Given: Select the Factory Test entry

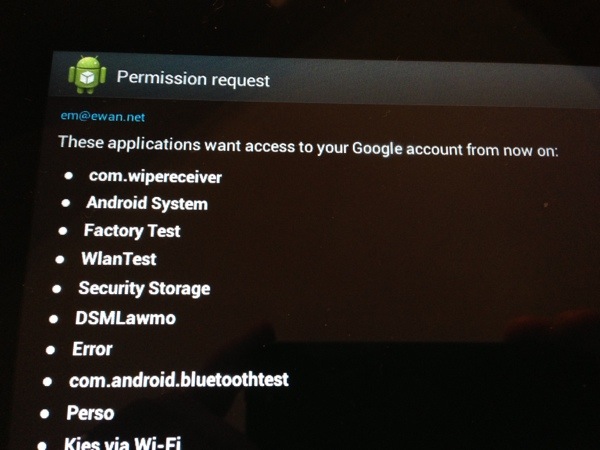Looking at the screenshot, I should coord(132,231).
